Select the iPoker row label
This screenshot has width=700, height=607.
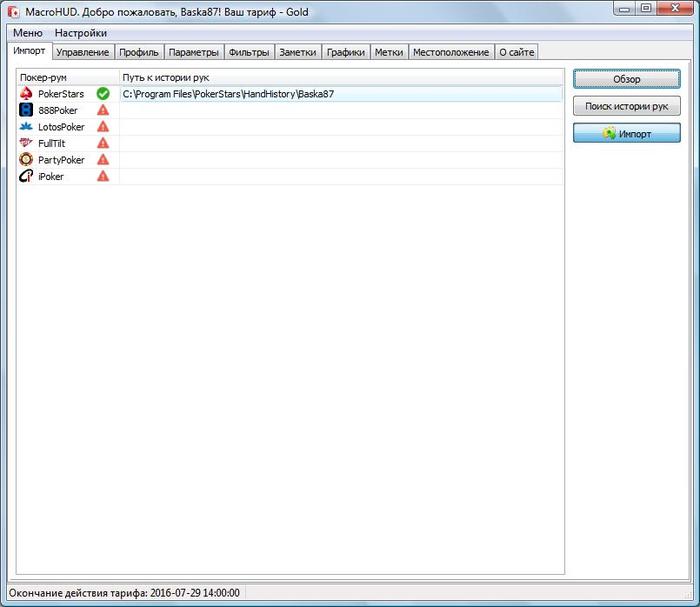coord(51,176)
